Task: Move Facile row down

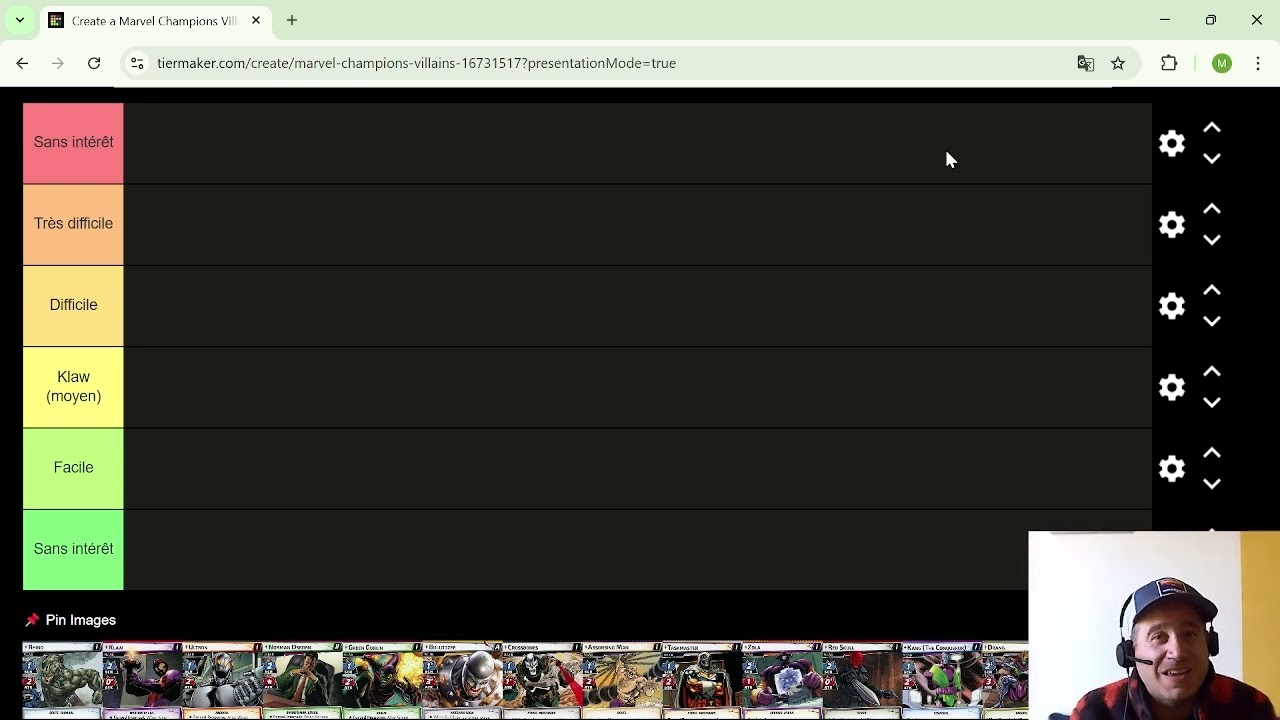Action: tap(1212, 483)
